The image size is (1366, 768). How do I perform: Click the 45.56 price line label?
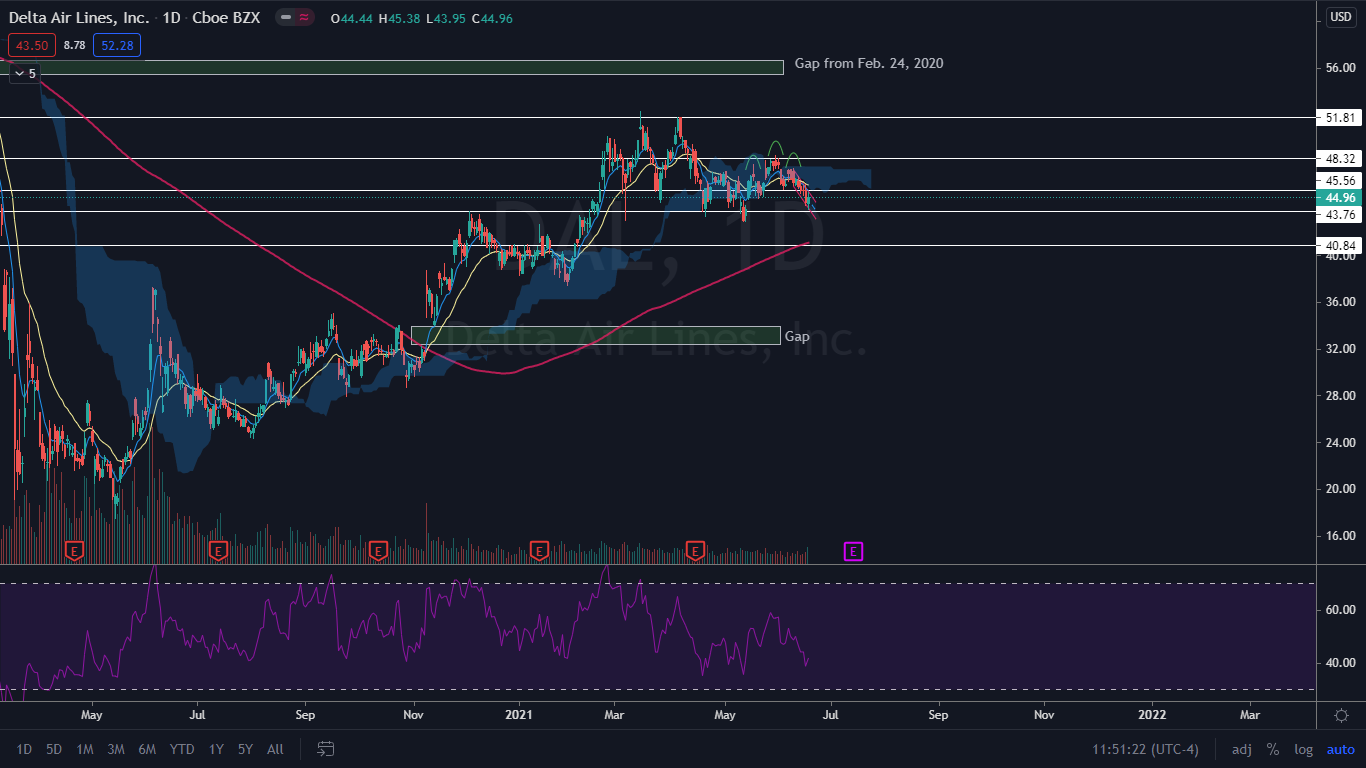pos(1339,181)
